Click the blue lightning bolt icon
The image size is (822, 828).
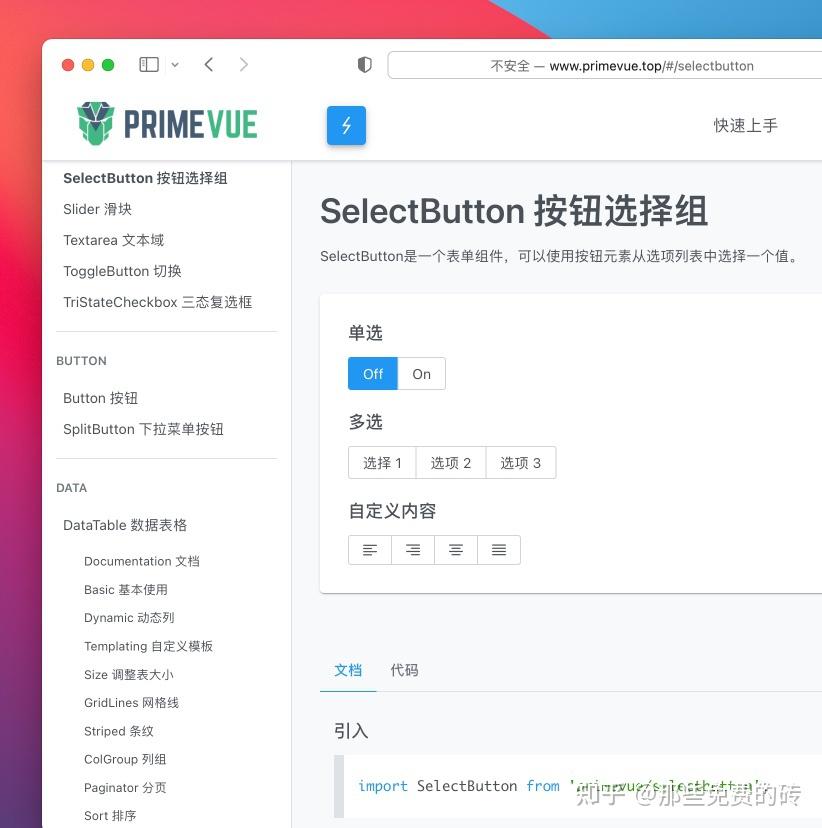pyautogui.click(x=346, y=125)
